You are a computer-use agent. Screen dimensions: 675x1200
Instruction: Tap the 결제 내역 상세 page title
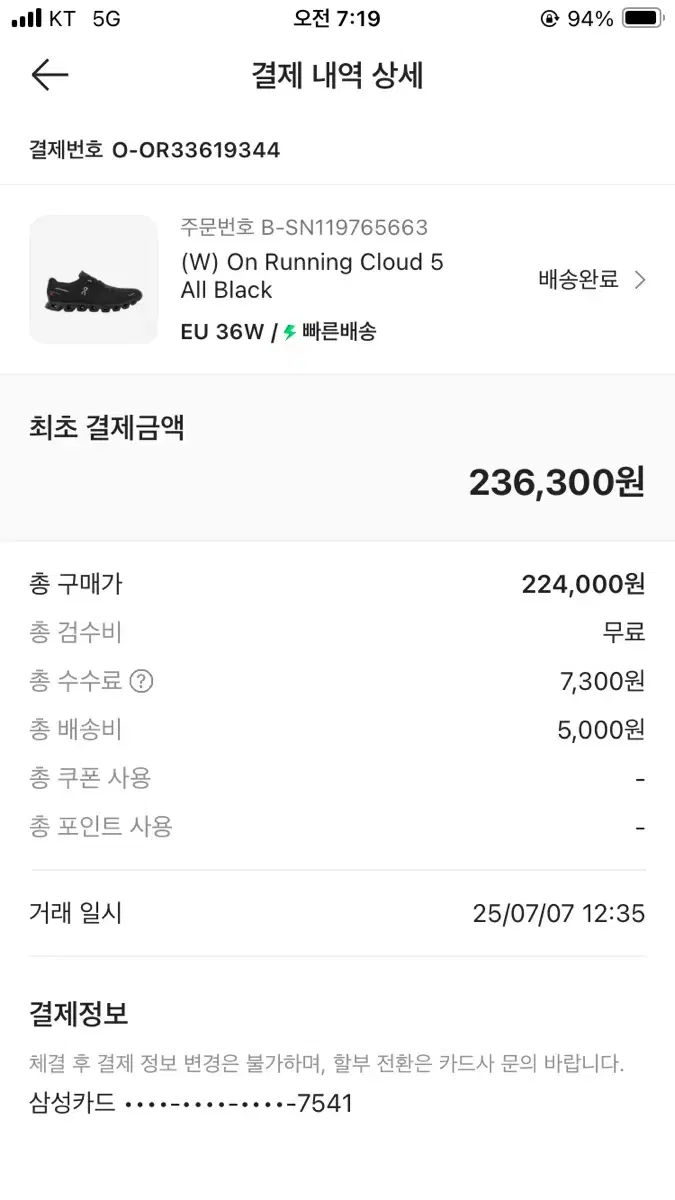338,76
